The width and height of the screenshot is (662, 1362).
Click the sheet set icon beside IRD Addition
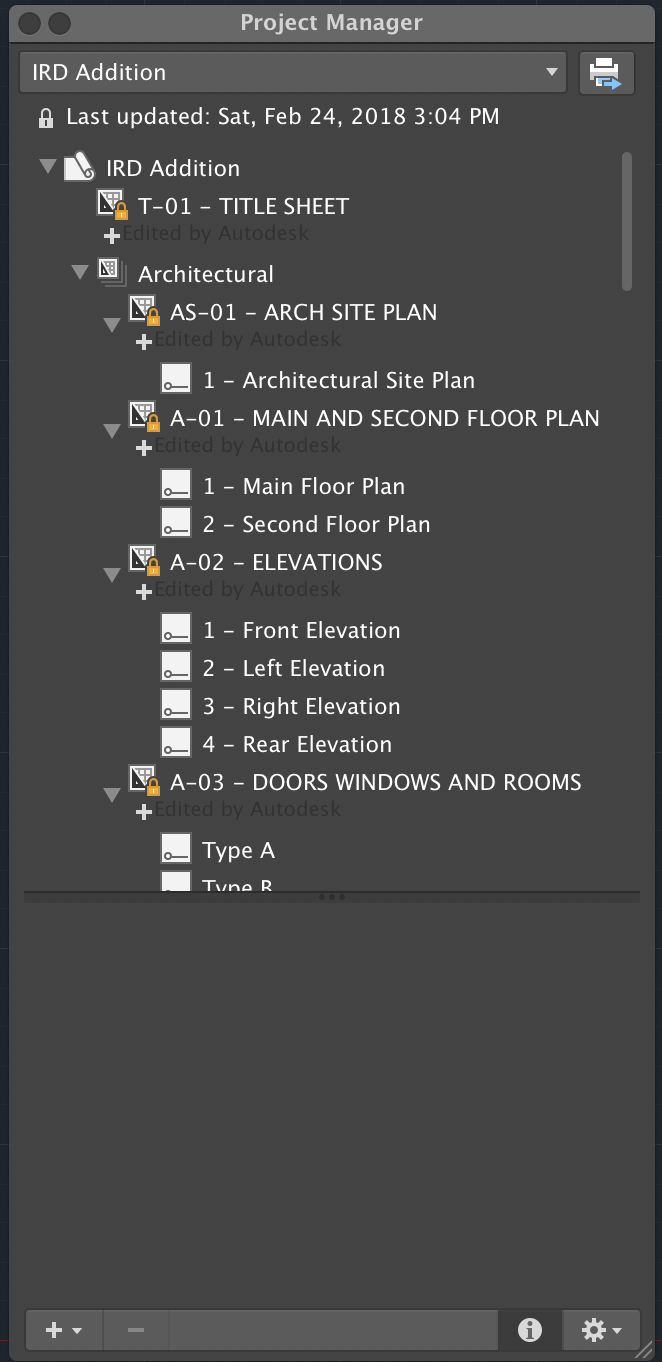click(x=78, y=166)
